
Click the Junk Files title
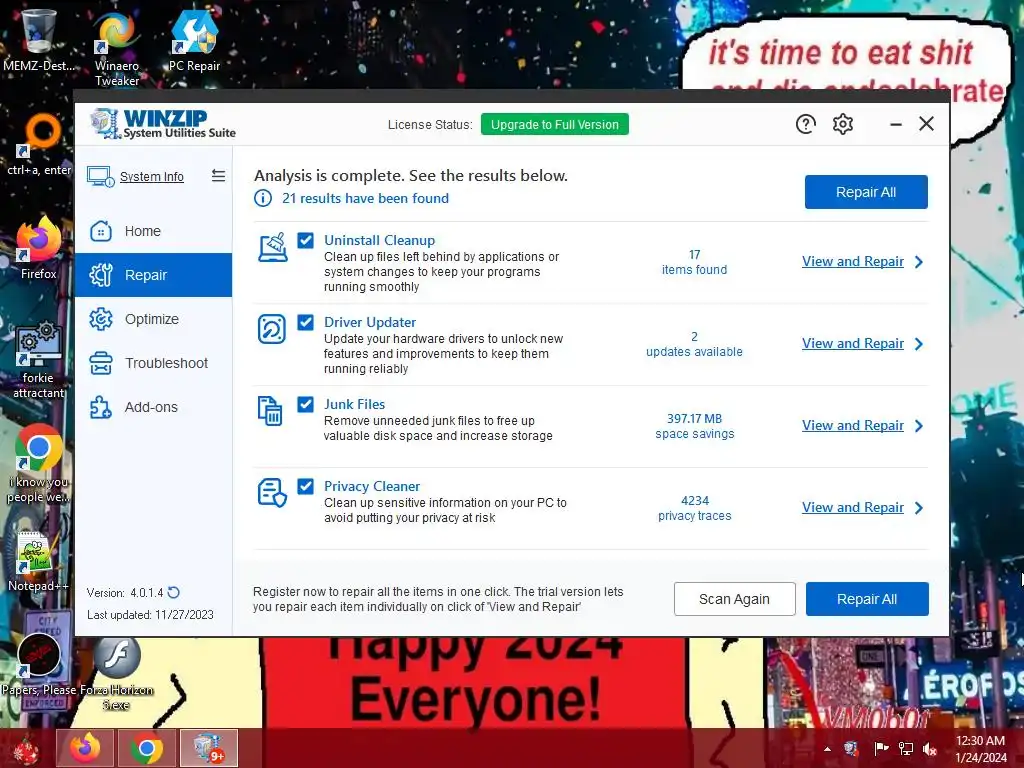pos(355,404)
